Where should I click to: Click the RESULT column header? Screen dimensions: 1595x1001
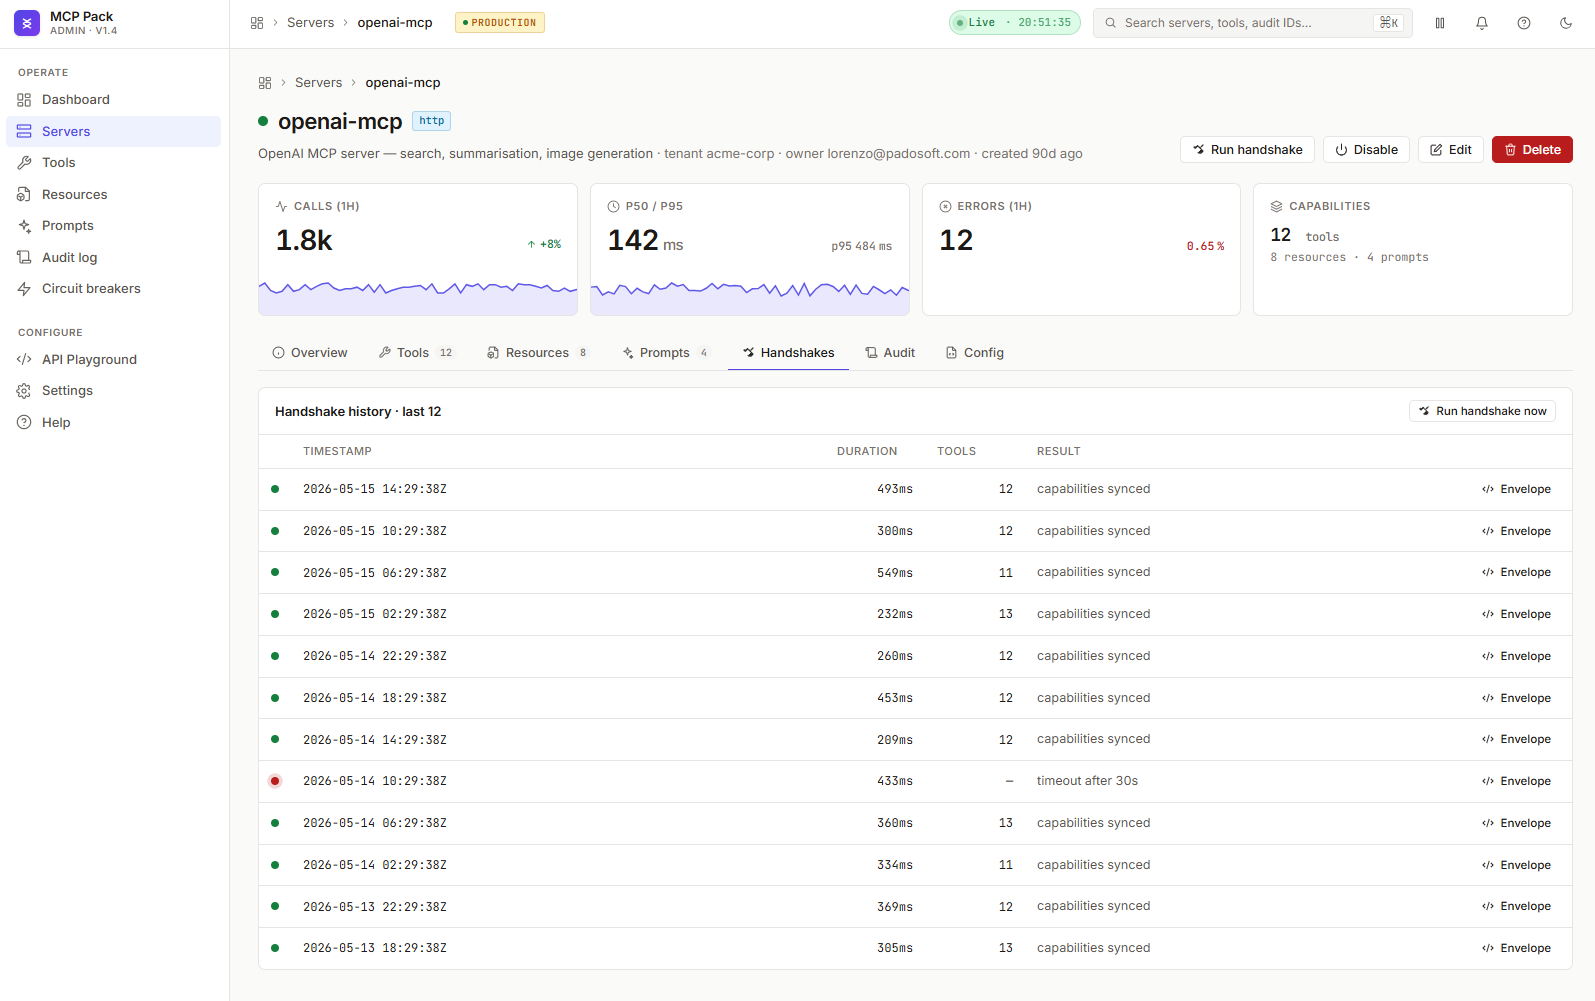(x=1058, y=452)
